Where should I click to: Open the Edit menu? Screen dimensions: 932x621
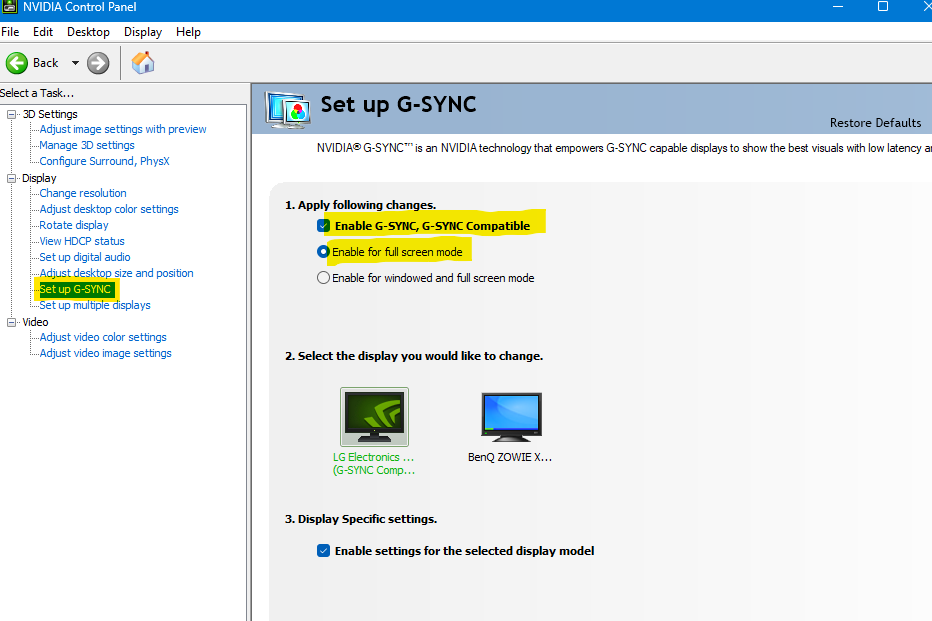(x=43, y=32)
